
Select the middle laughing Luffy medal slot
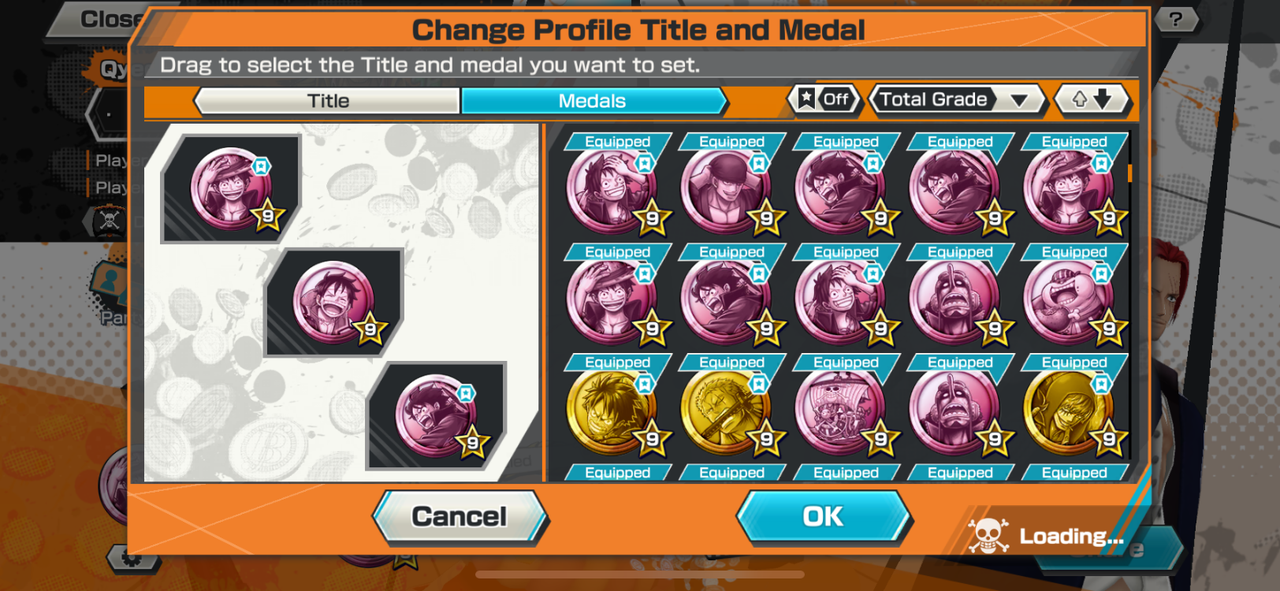[334, 303]
